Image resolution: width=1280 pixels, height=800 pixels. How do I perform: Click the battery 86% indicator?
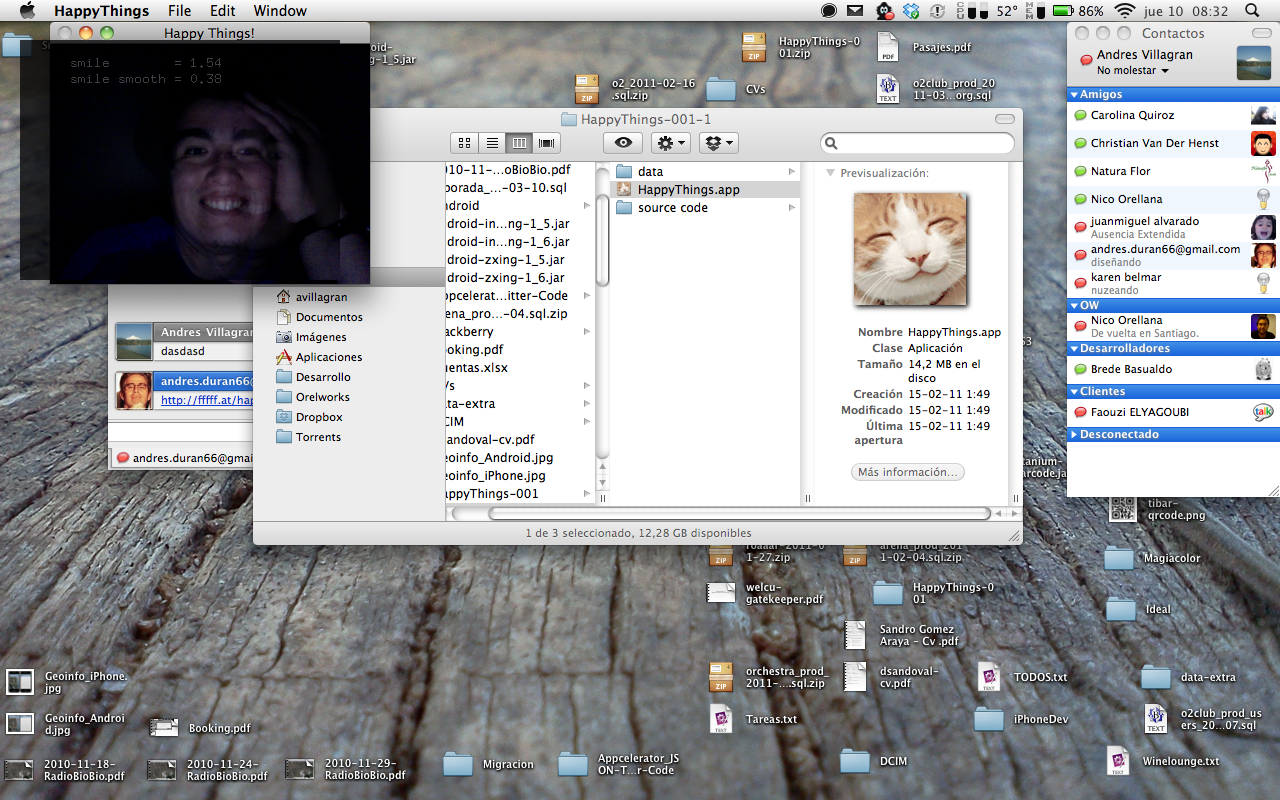click(x=1078, y=11)
